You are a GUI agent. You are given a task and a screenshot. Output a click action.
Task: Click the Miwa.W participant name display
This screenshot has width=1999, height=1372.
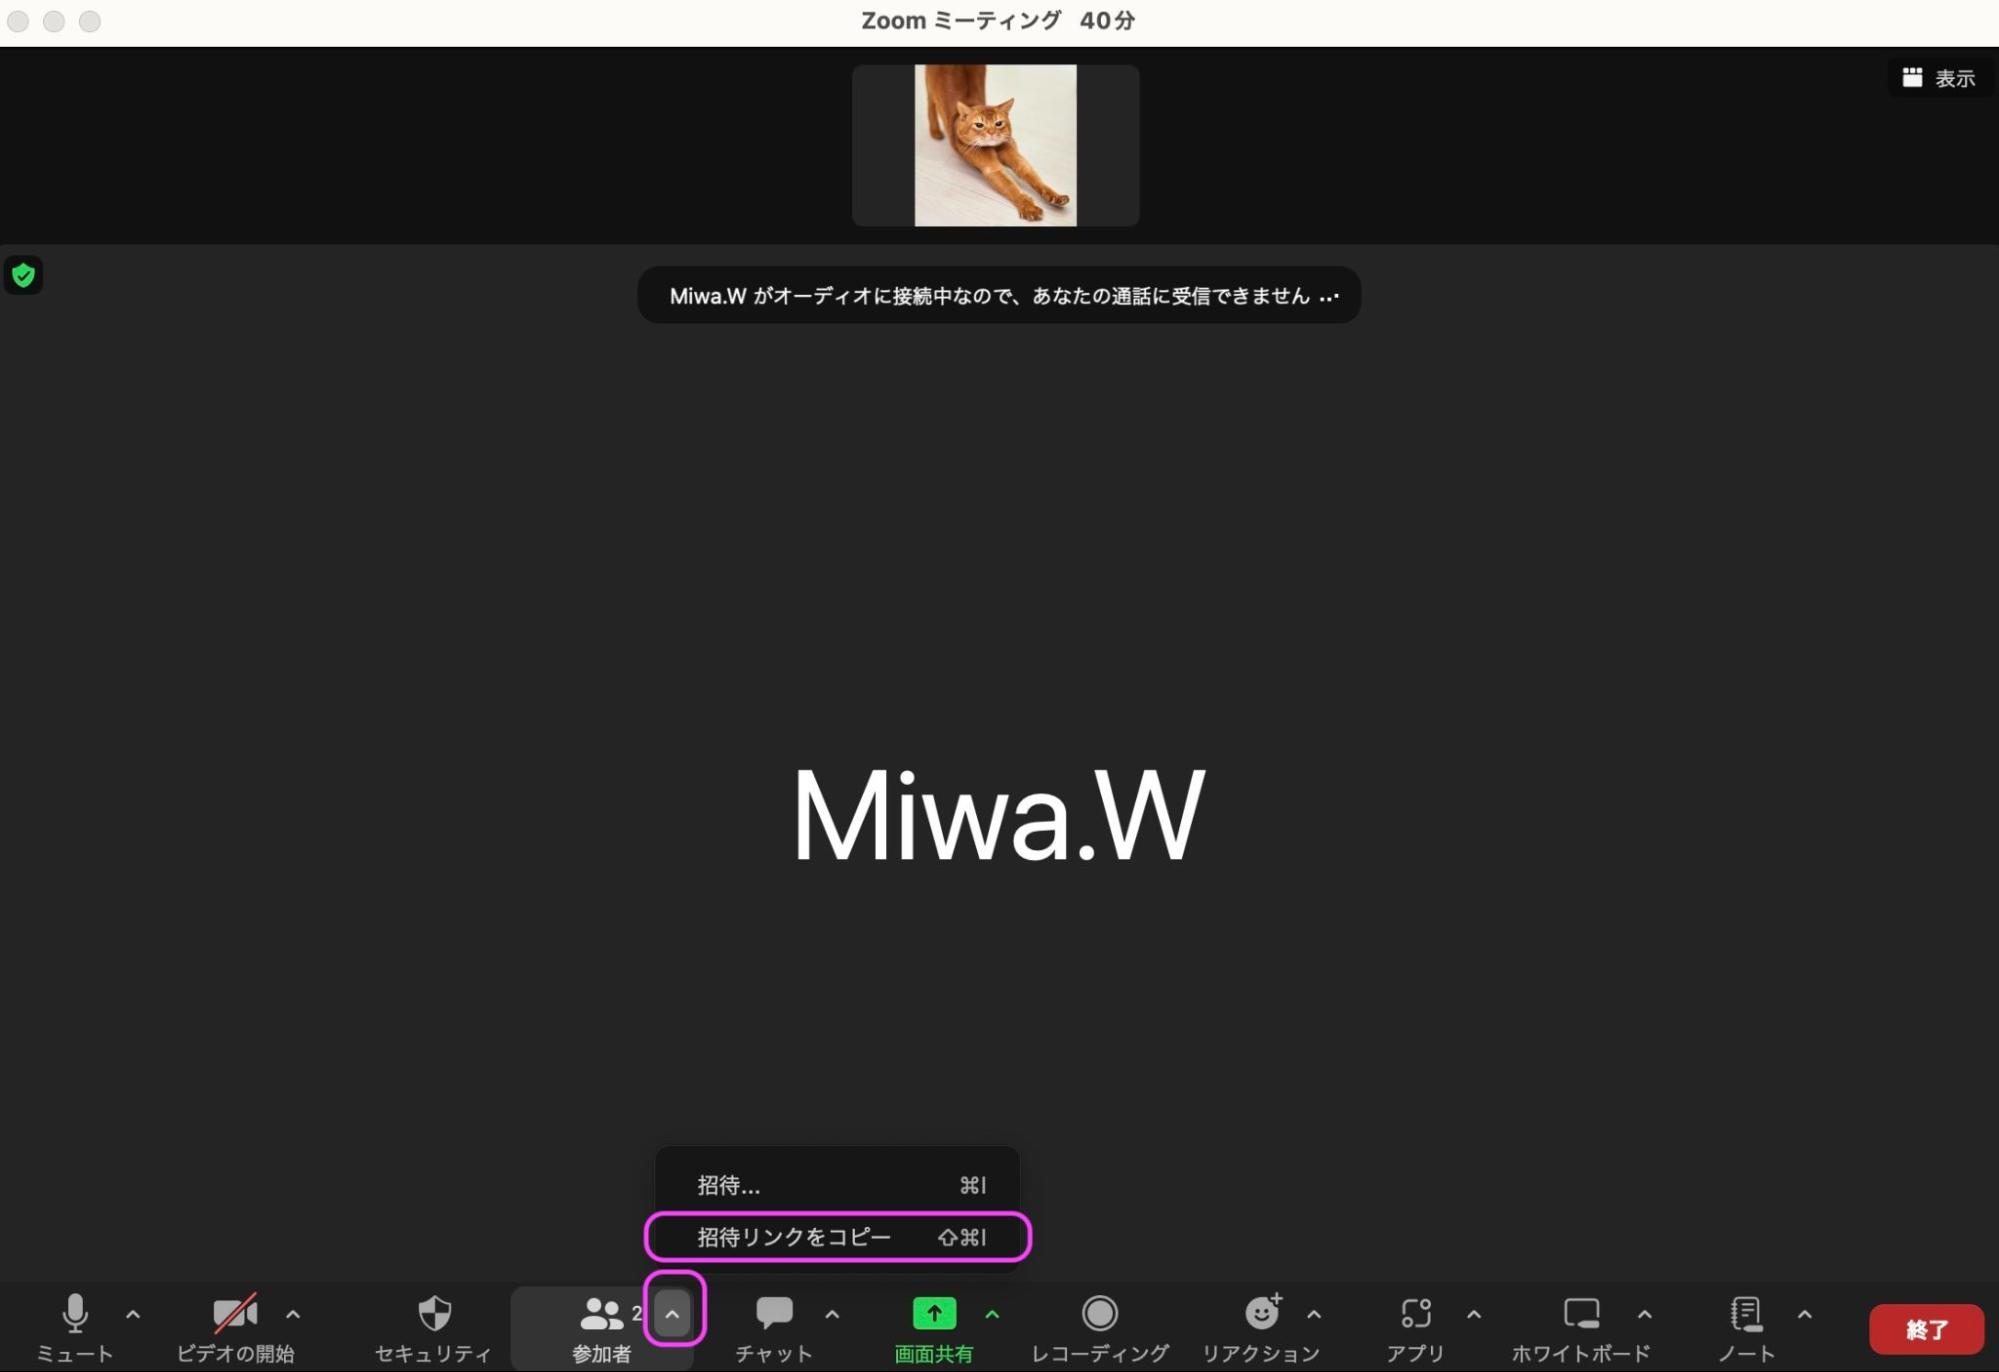(x=999, y=814)
